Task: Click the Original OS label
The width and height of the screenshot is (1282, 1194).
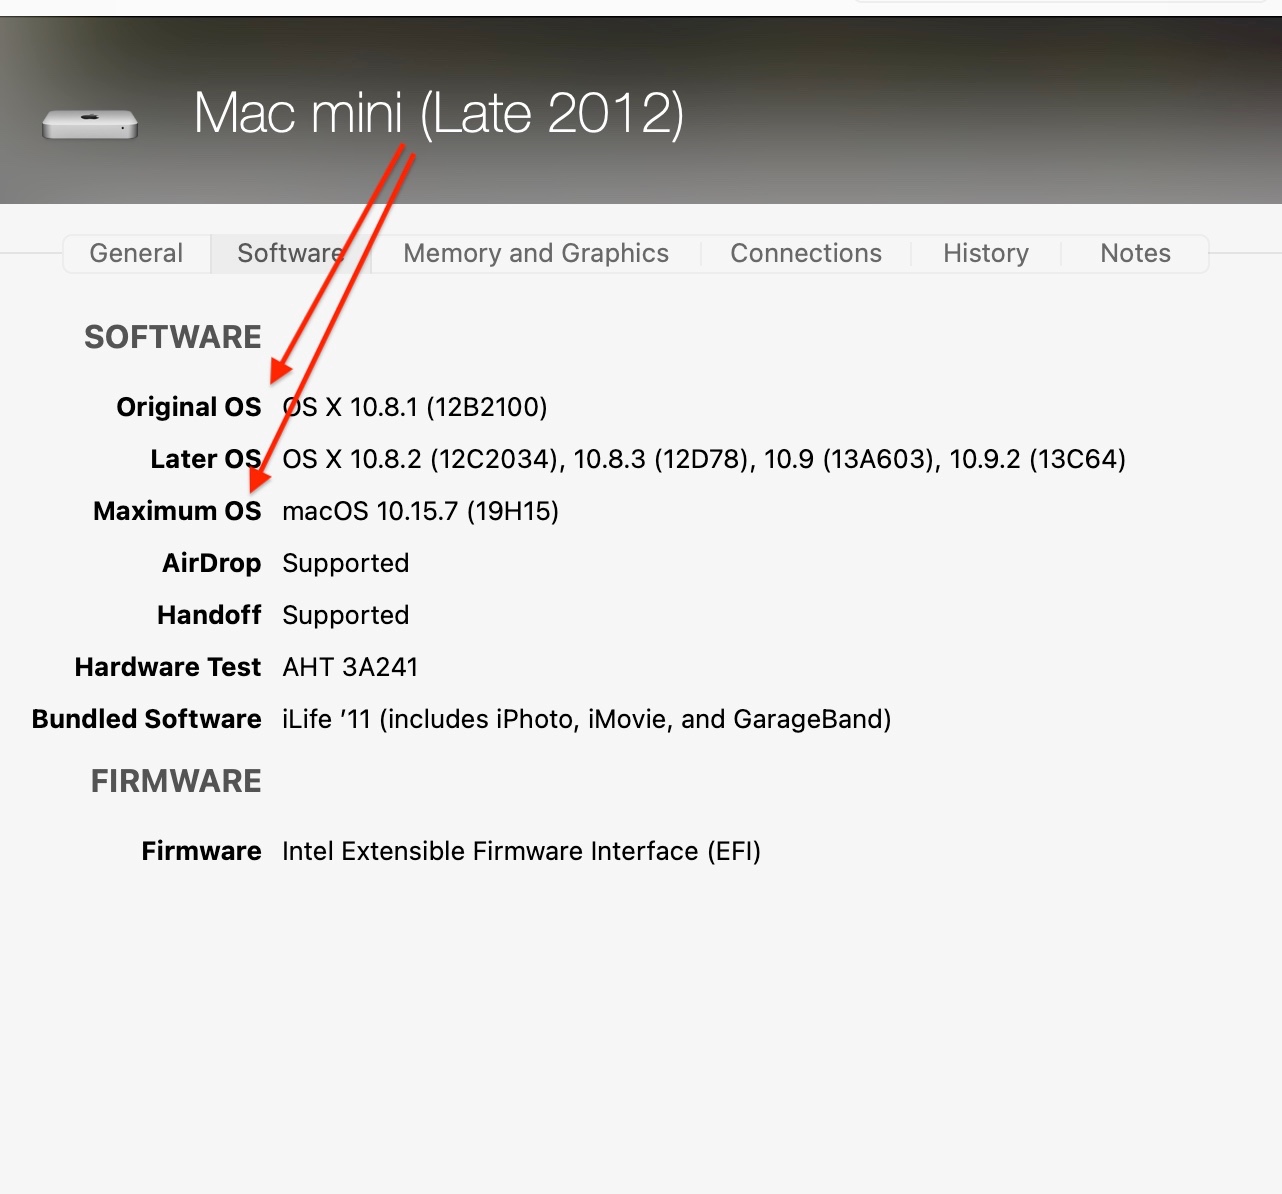Action: [189, 407]
